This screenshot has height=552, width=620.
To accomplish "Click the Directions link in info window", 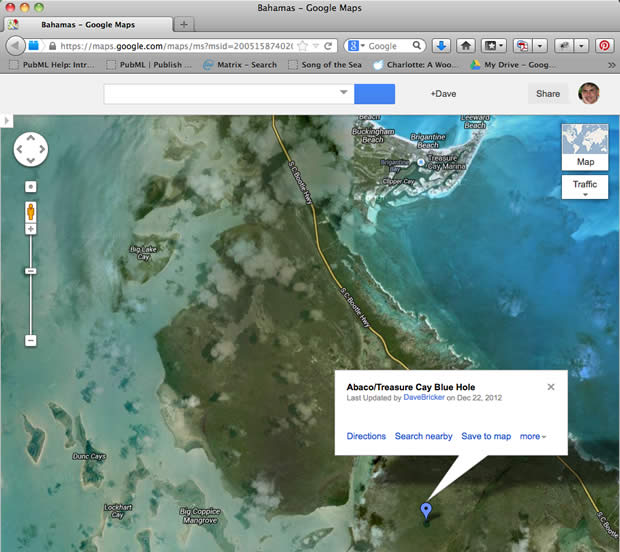I will click(366, 437).
